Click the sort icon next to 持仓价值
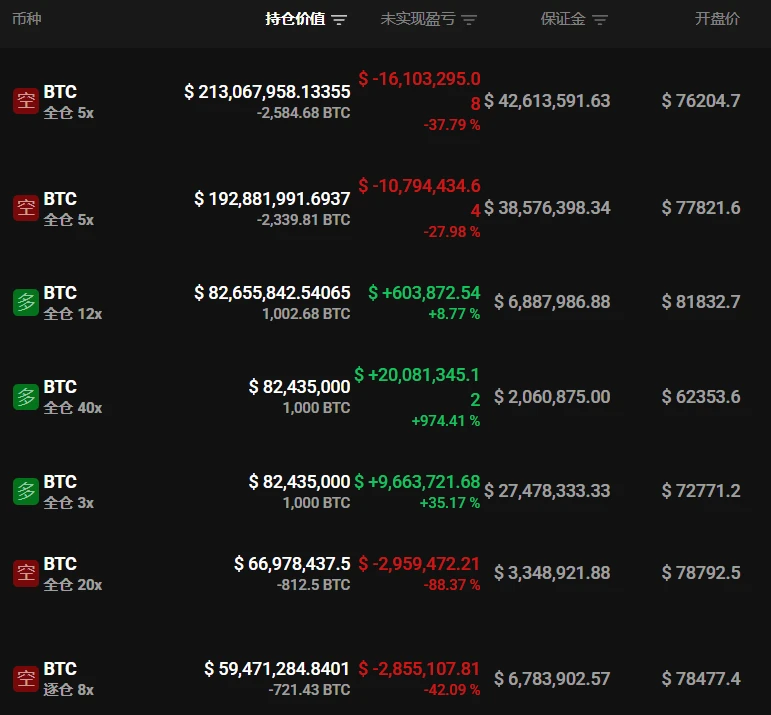Image resolution: width=771 pixels, height=715 pixels. tap(339, 20)
